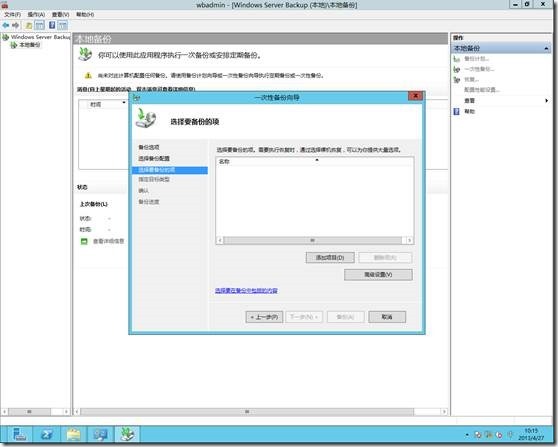Image resolution: width=558 pixels, height=447 pixels.
Task: Click the 查看详细信息 link under last backup
Action: click(x=109, y=241)
